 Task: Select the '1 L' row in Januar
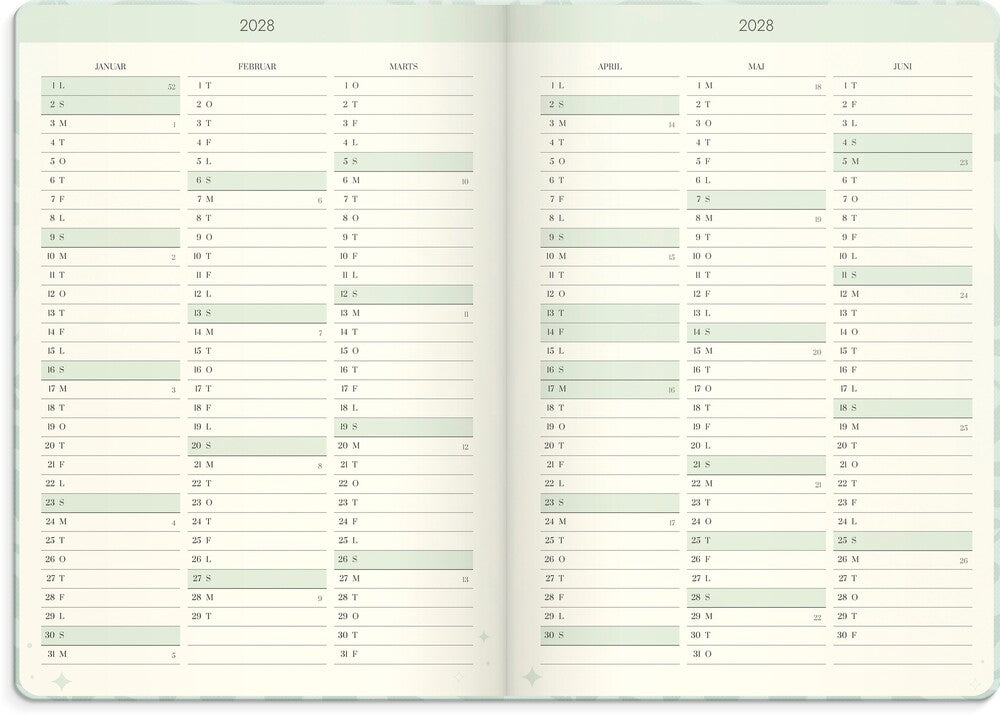(110, 86)
